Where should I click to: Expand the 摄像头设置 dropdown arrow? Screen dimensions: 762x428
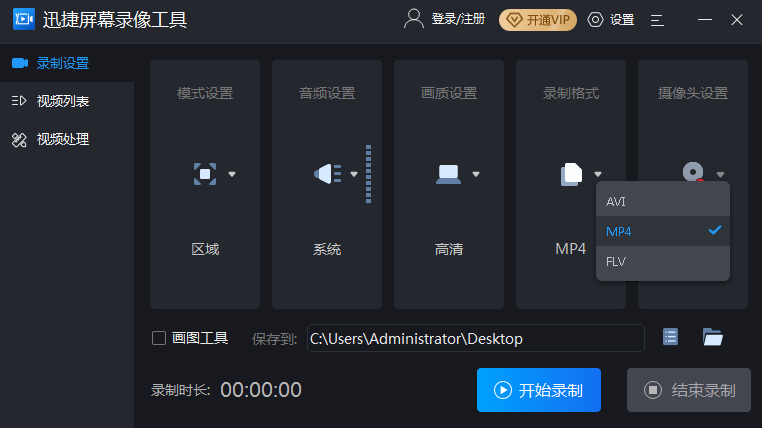click(720, 174)
